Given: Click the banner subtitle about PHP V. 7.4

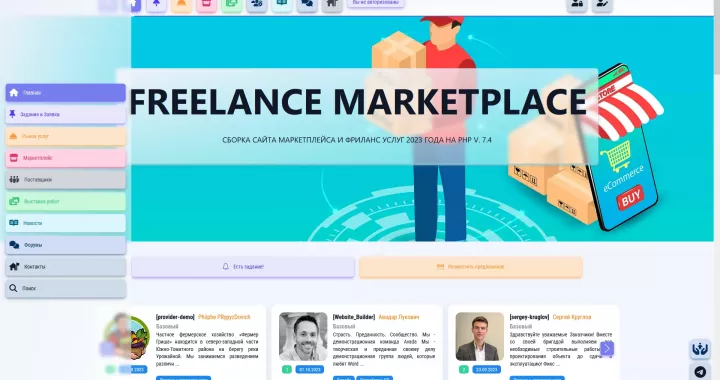Looking at the screenshot, I should (x=357, y=140).
